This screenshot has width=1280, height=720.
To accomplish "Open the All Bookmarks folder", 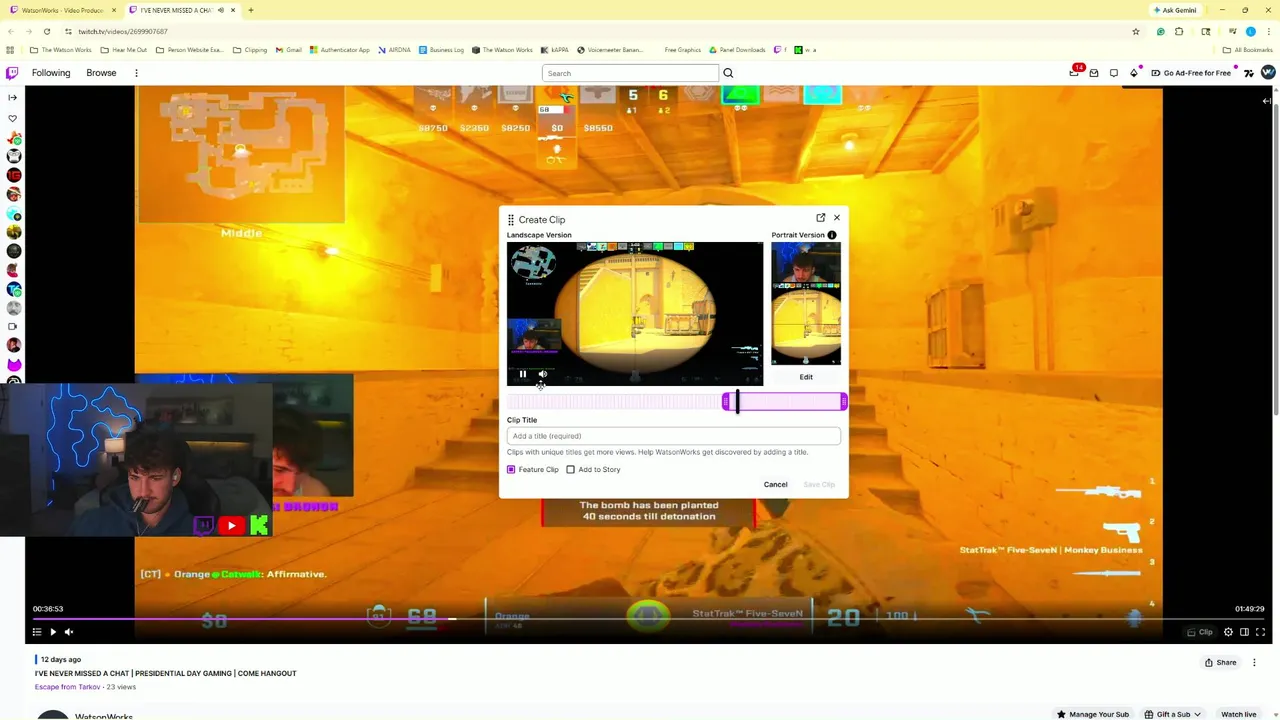I will tap(1247, 50).
